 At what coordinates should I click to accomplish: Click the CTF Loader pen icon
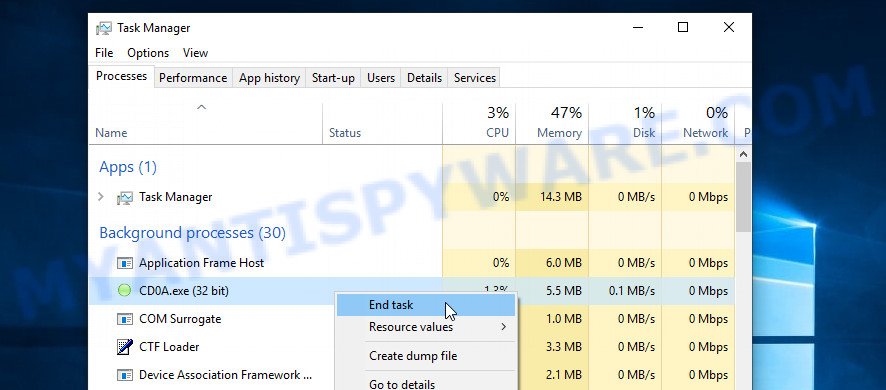click(x=124, y=346)
